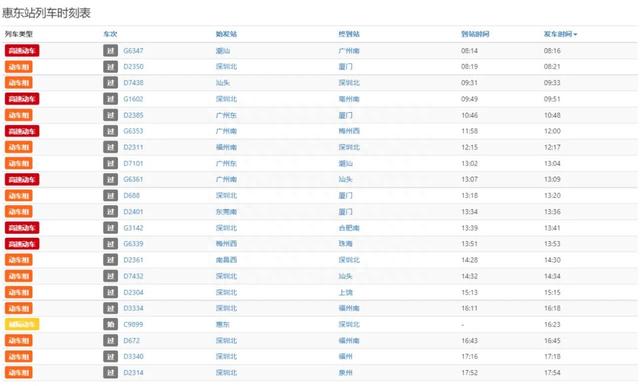
Task: Click 珠海 terminal station in G6339 row
Action: pos(345,244)
